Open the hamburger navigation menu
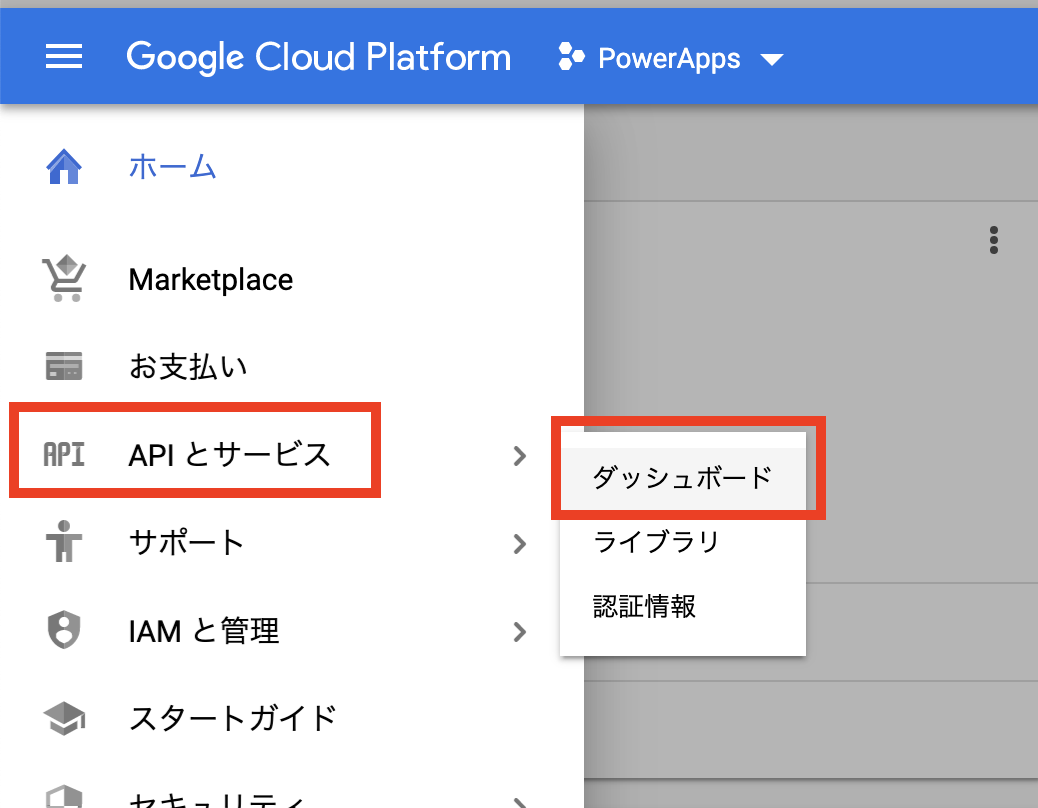 [x=64, y=57]
